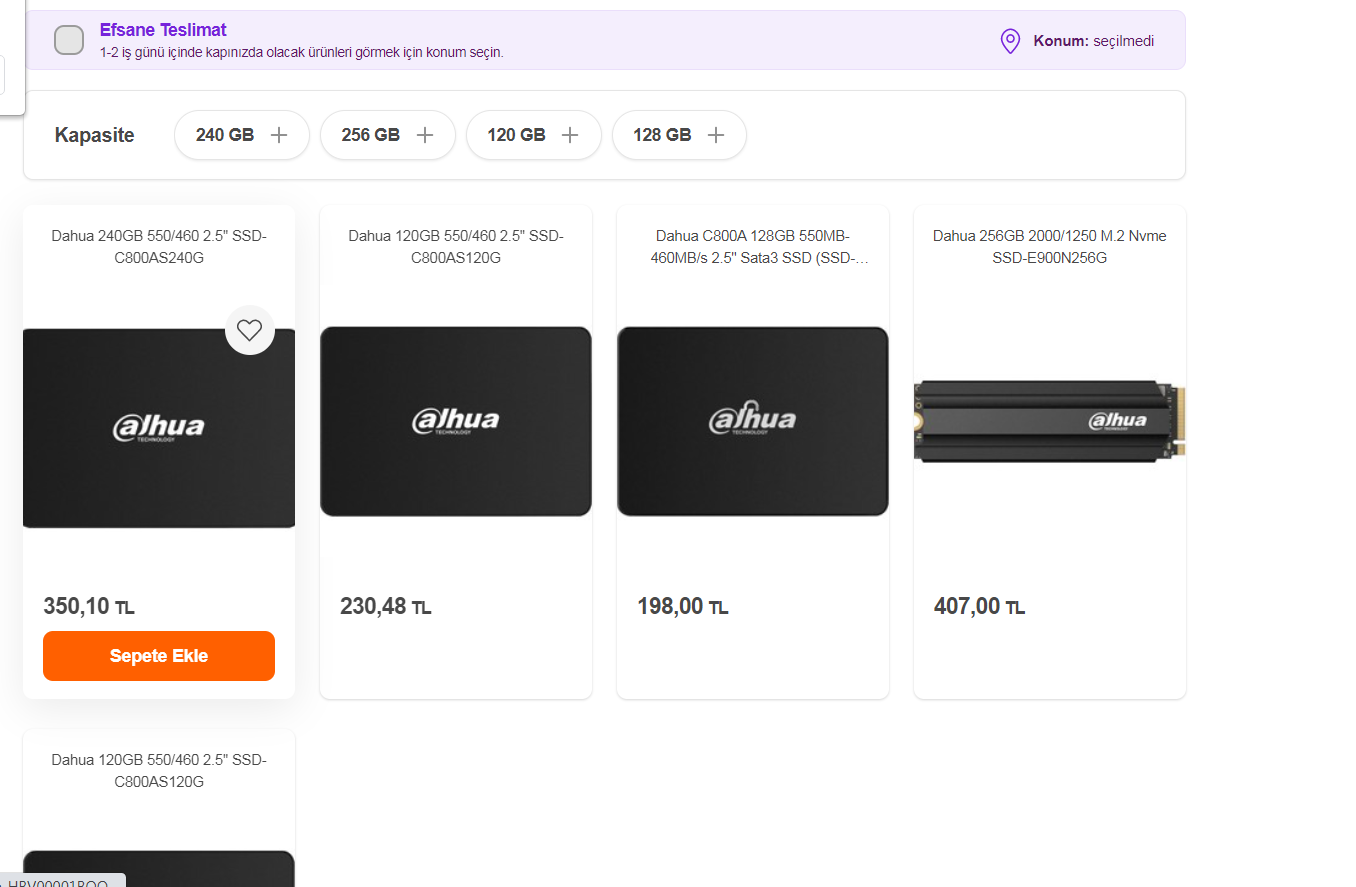The width and height of the screenshot is (1356, 887).
Task: Click the 230,48 TL price
Action: pos(386,606)
